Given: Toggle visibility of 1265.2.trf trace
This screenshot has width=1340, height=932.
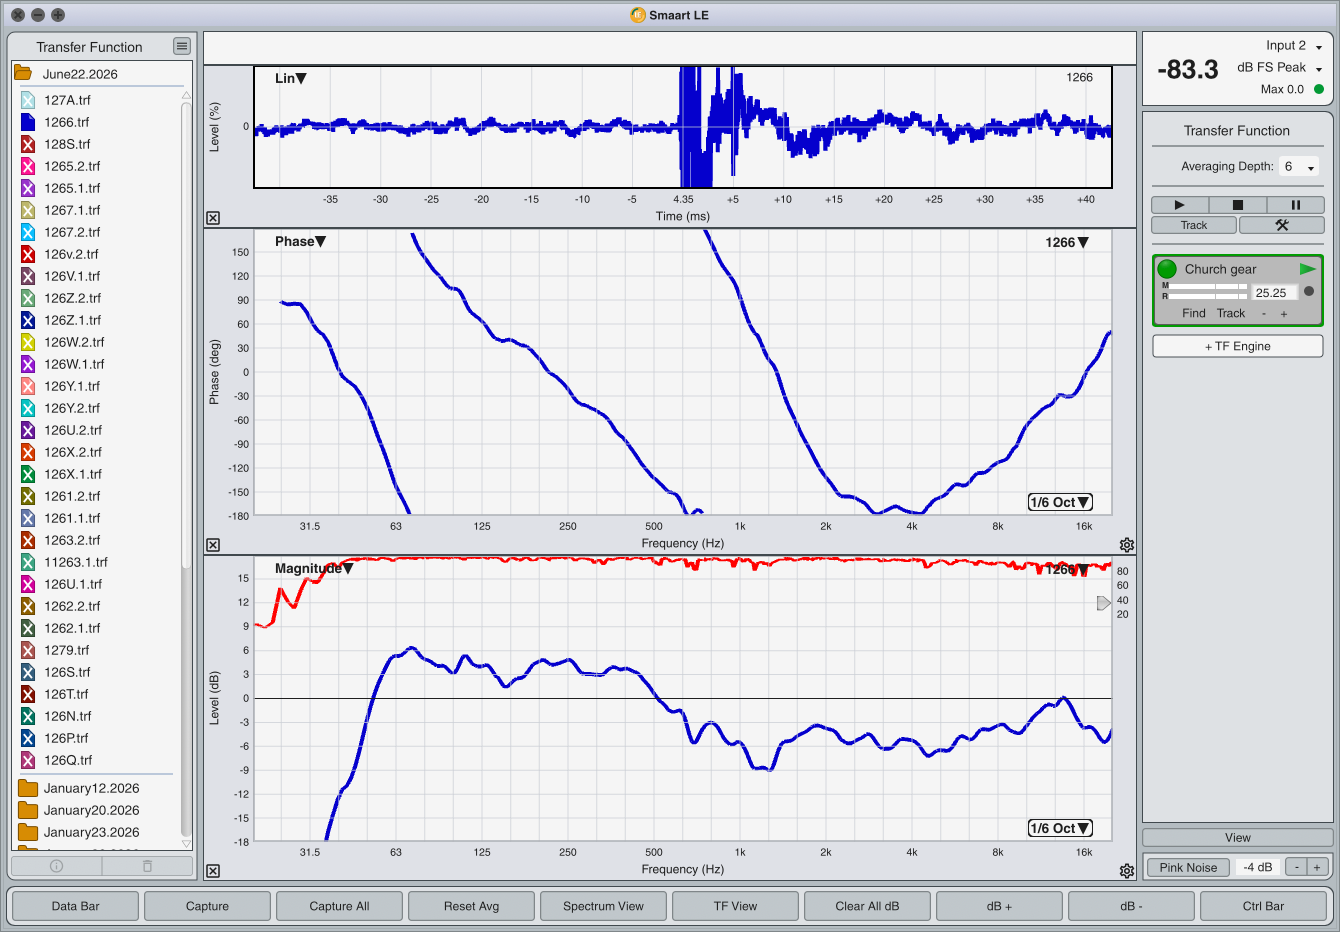Looking at the screenshot, I should 28,166.
